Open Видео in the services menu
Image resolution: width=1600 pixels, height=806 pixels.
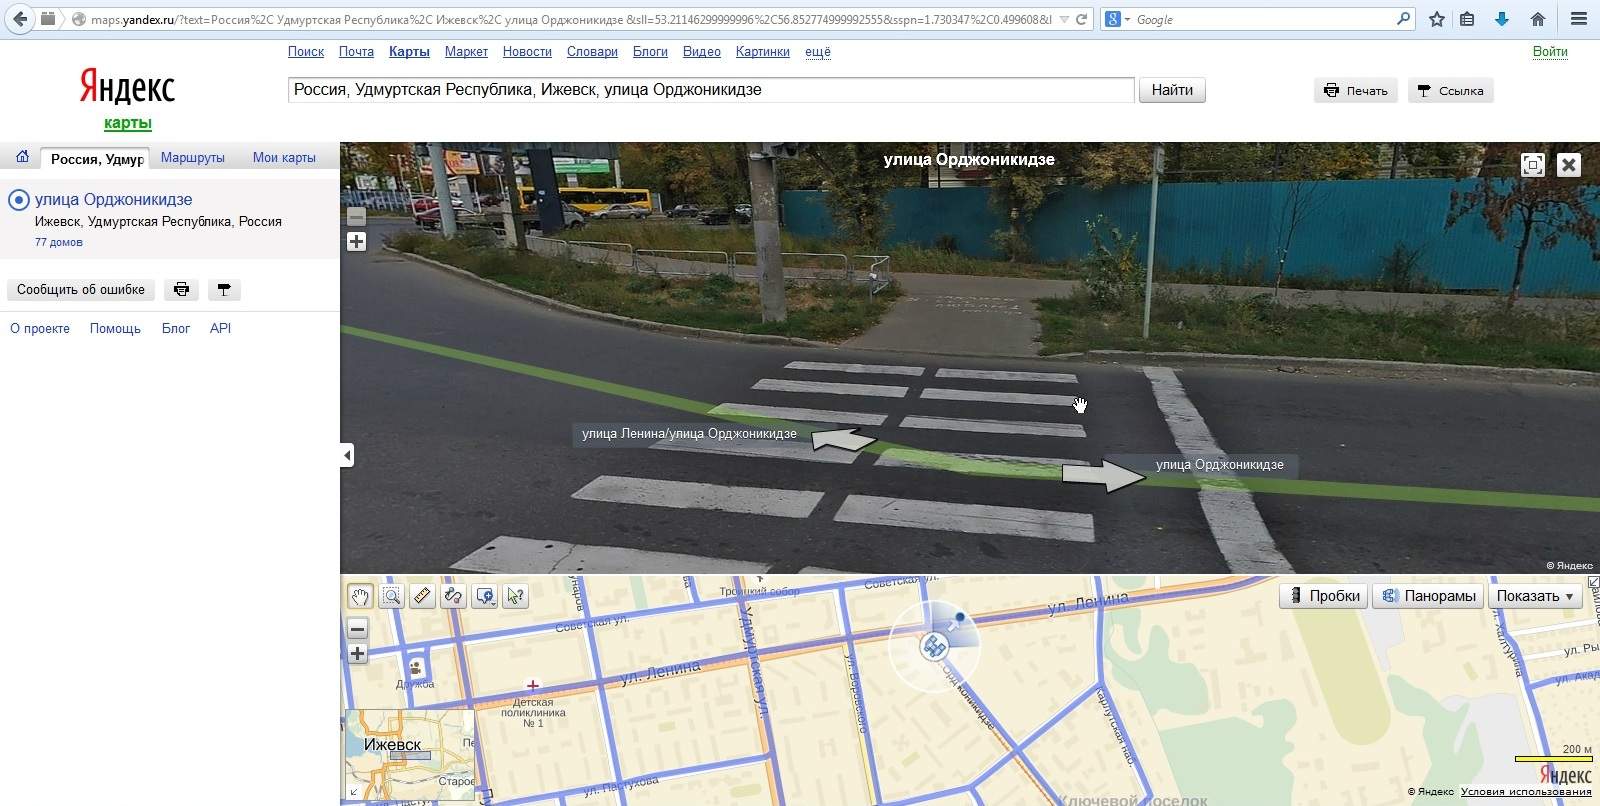pos(702,52)
